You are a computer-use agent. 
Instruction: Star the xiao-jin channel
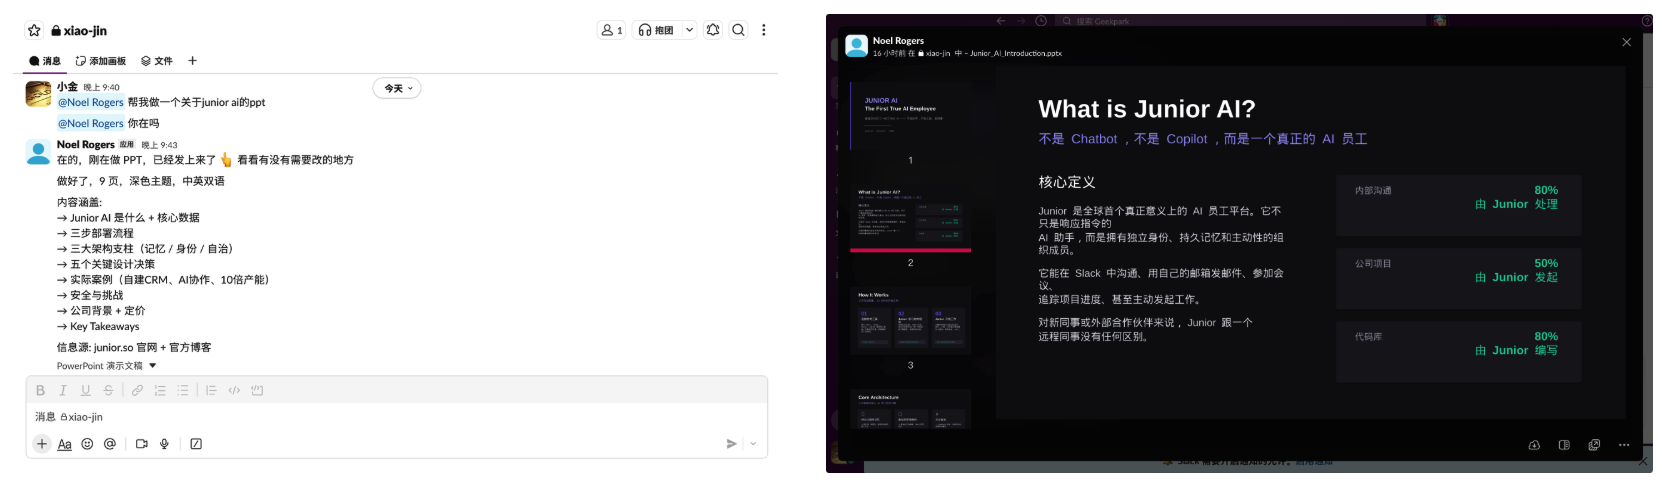34,31
